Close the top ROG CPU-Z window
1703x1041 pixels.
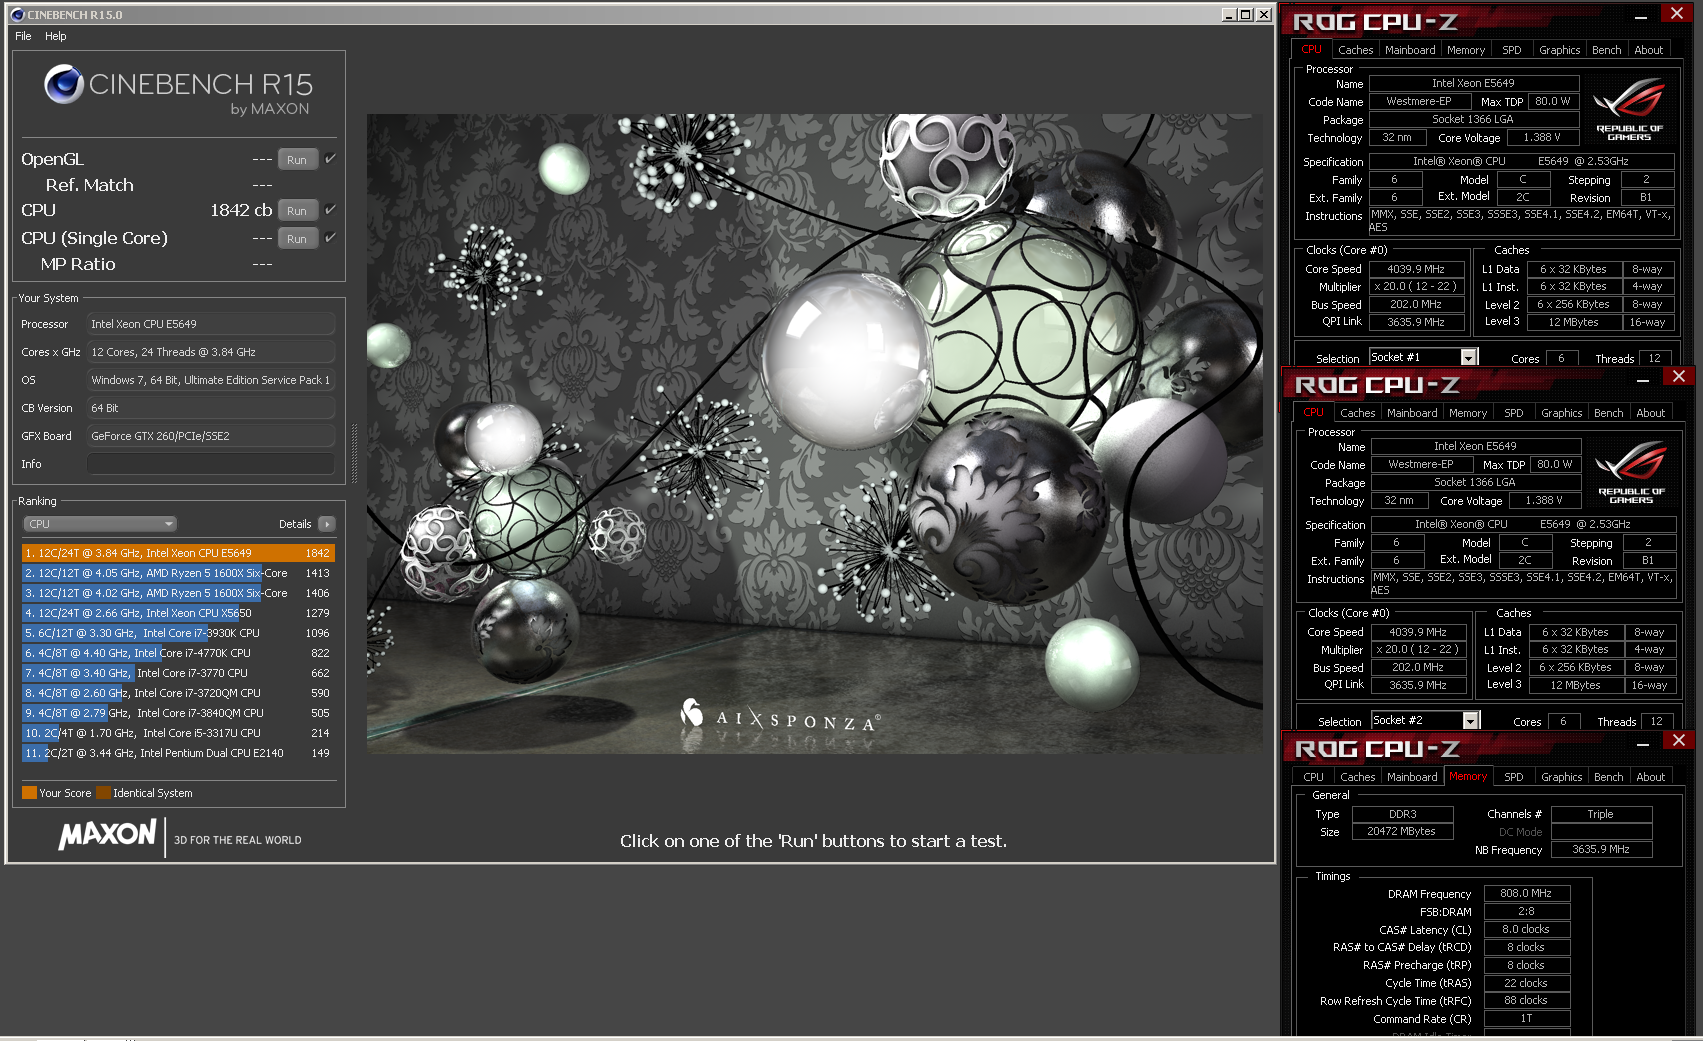pos(1677,13)
